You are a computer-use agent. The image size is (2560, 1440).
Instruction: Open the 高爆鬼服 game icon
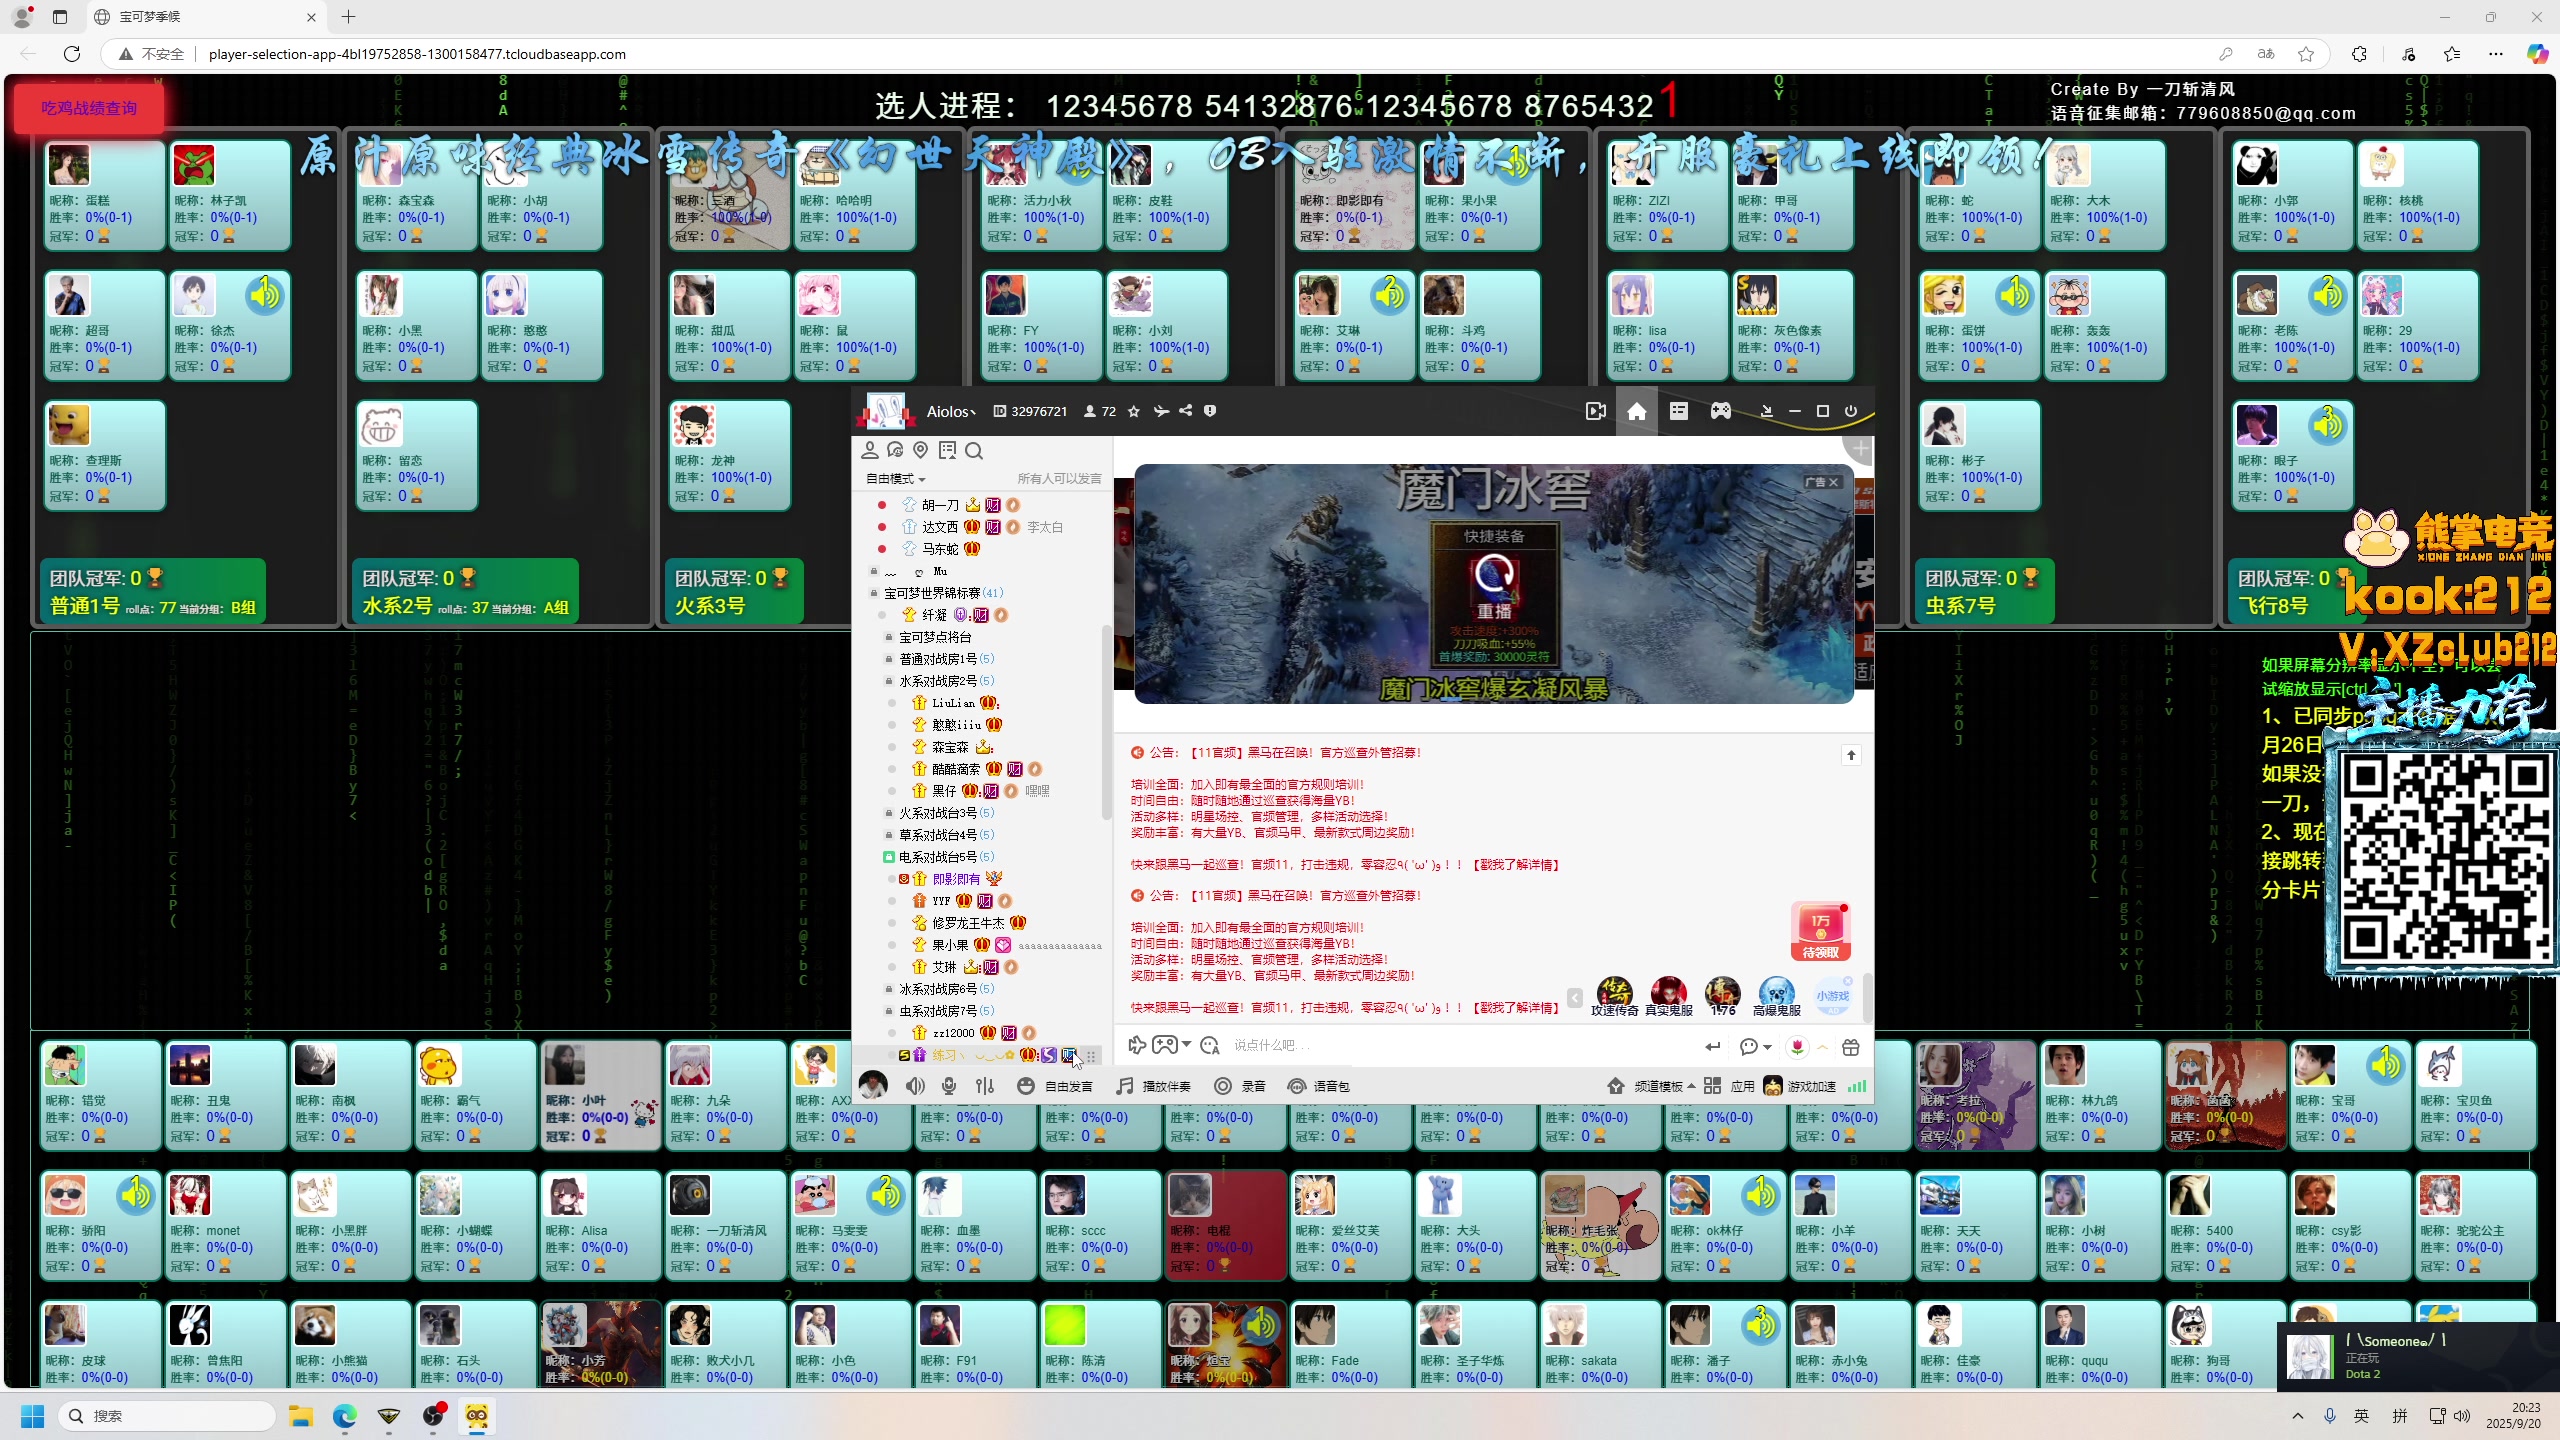coord(1776,996)
